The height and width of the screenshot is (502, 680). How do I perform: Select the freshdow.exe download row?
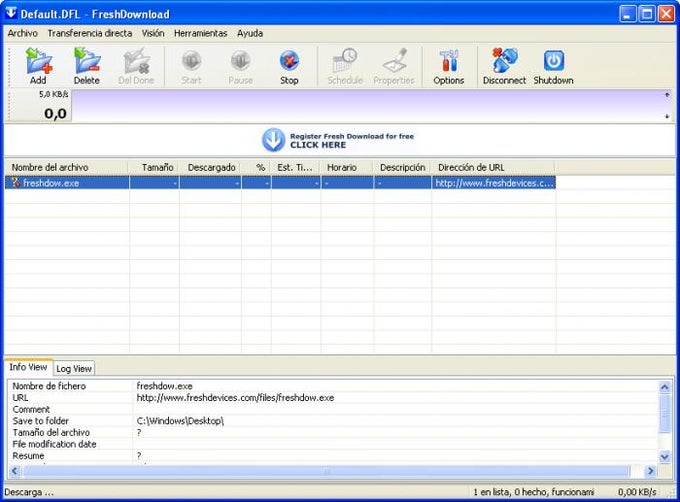tap(280, 183)
